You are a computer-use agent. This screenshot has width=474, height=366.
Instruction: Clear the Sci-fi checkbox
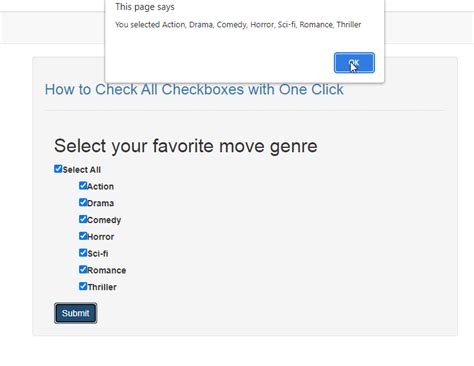83,253
